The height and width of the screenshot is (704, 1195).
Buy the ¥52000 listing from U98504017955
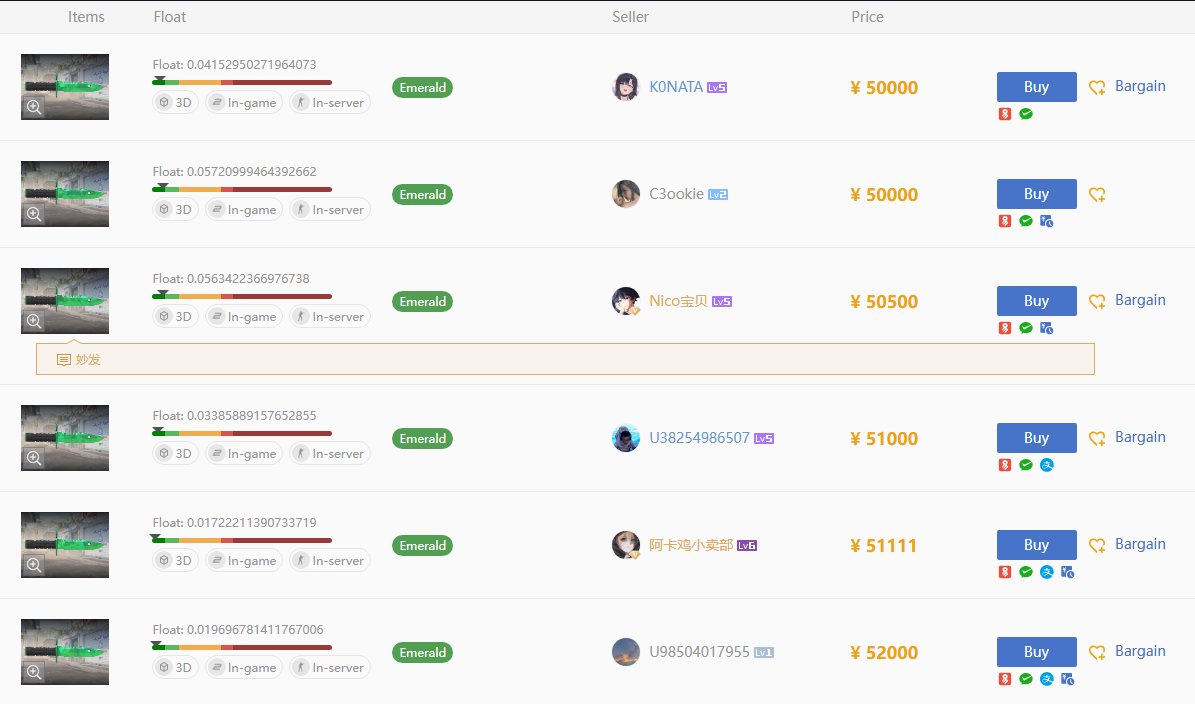(x=1036, y=651)
